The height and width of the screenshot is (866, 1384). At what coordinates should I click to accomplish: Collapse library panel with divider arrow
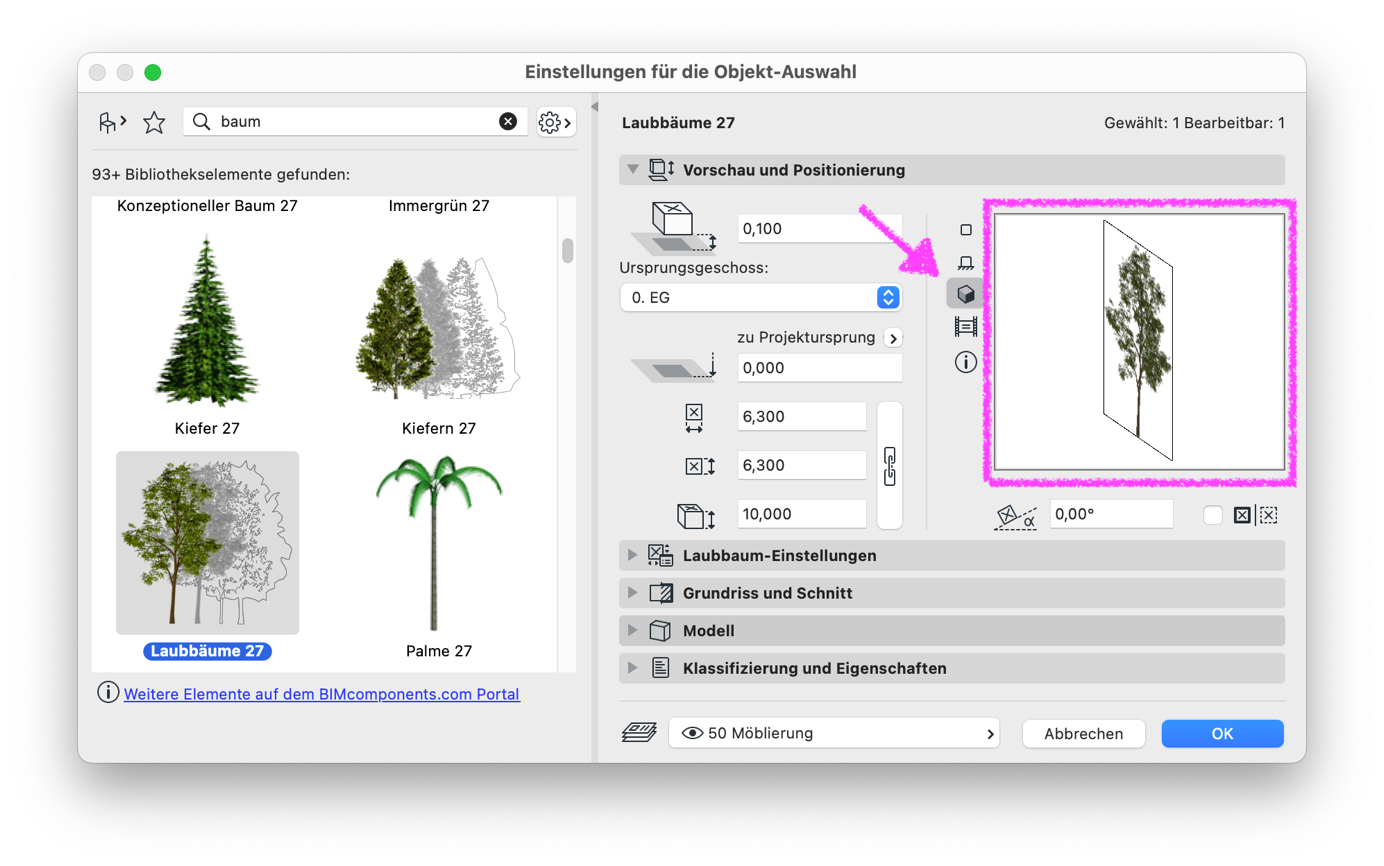tap(594, 107)
